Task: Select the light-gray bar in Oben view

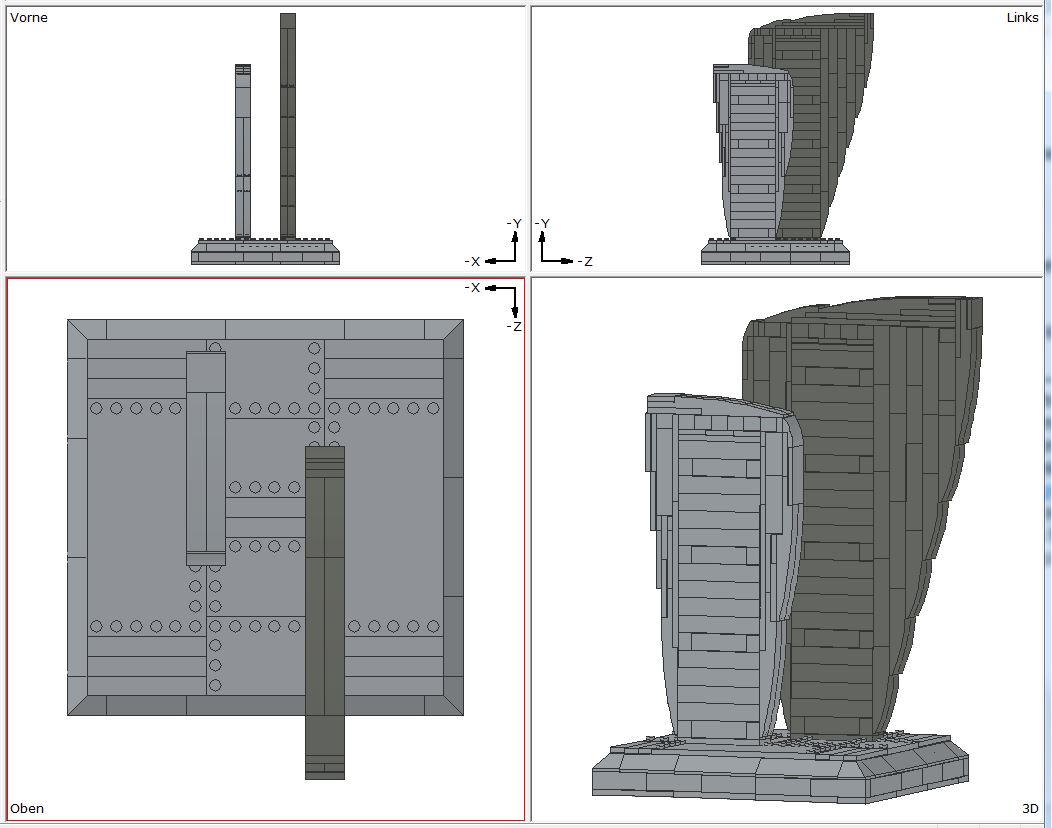Action: [x=205, y=458]
